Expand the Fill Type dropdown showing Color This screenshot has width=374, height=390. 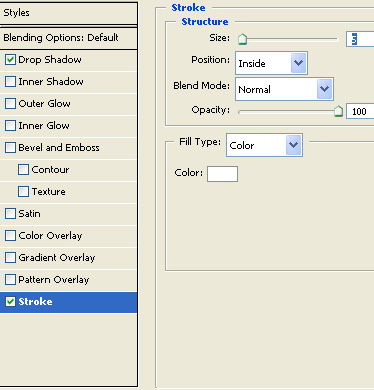264,145
